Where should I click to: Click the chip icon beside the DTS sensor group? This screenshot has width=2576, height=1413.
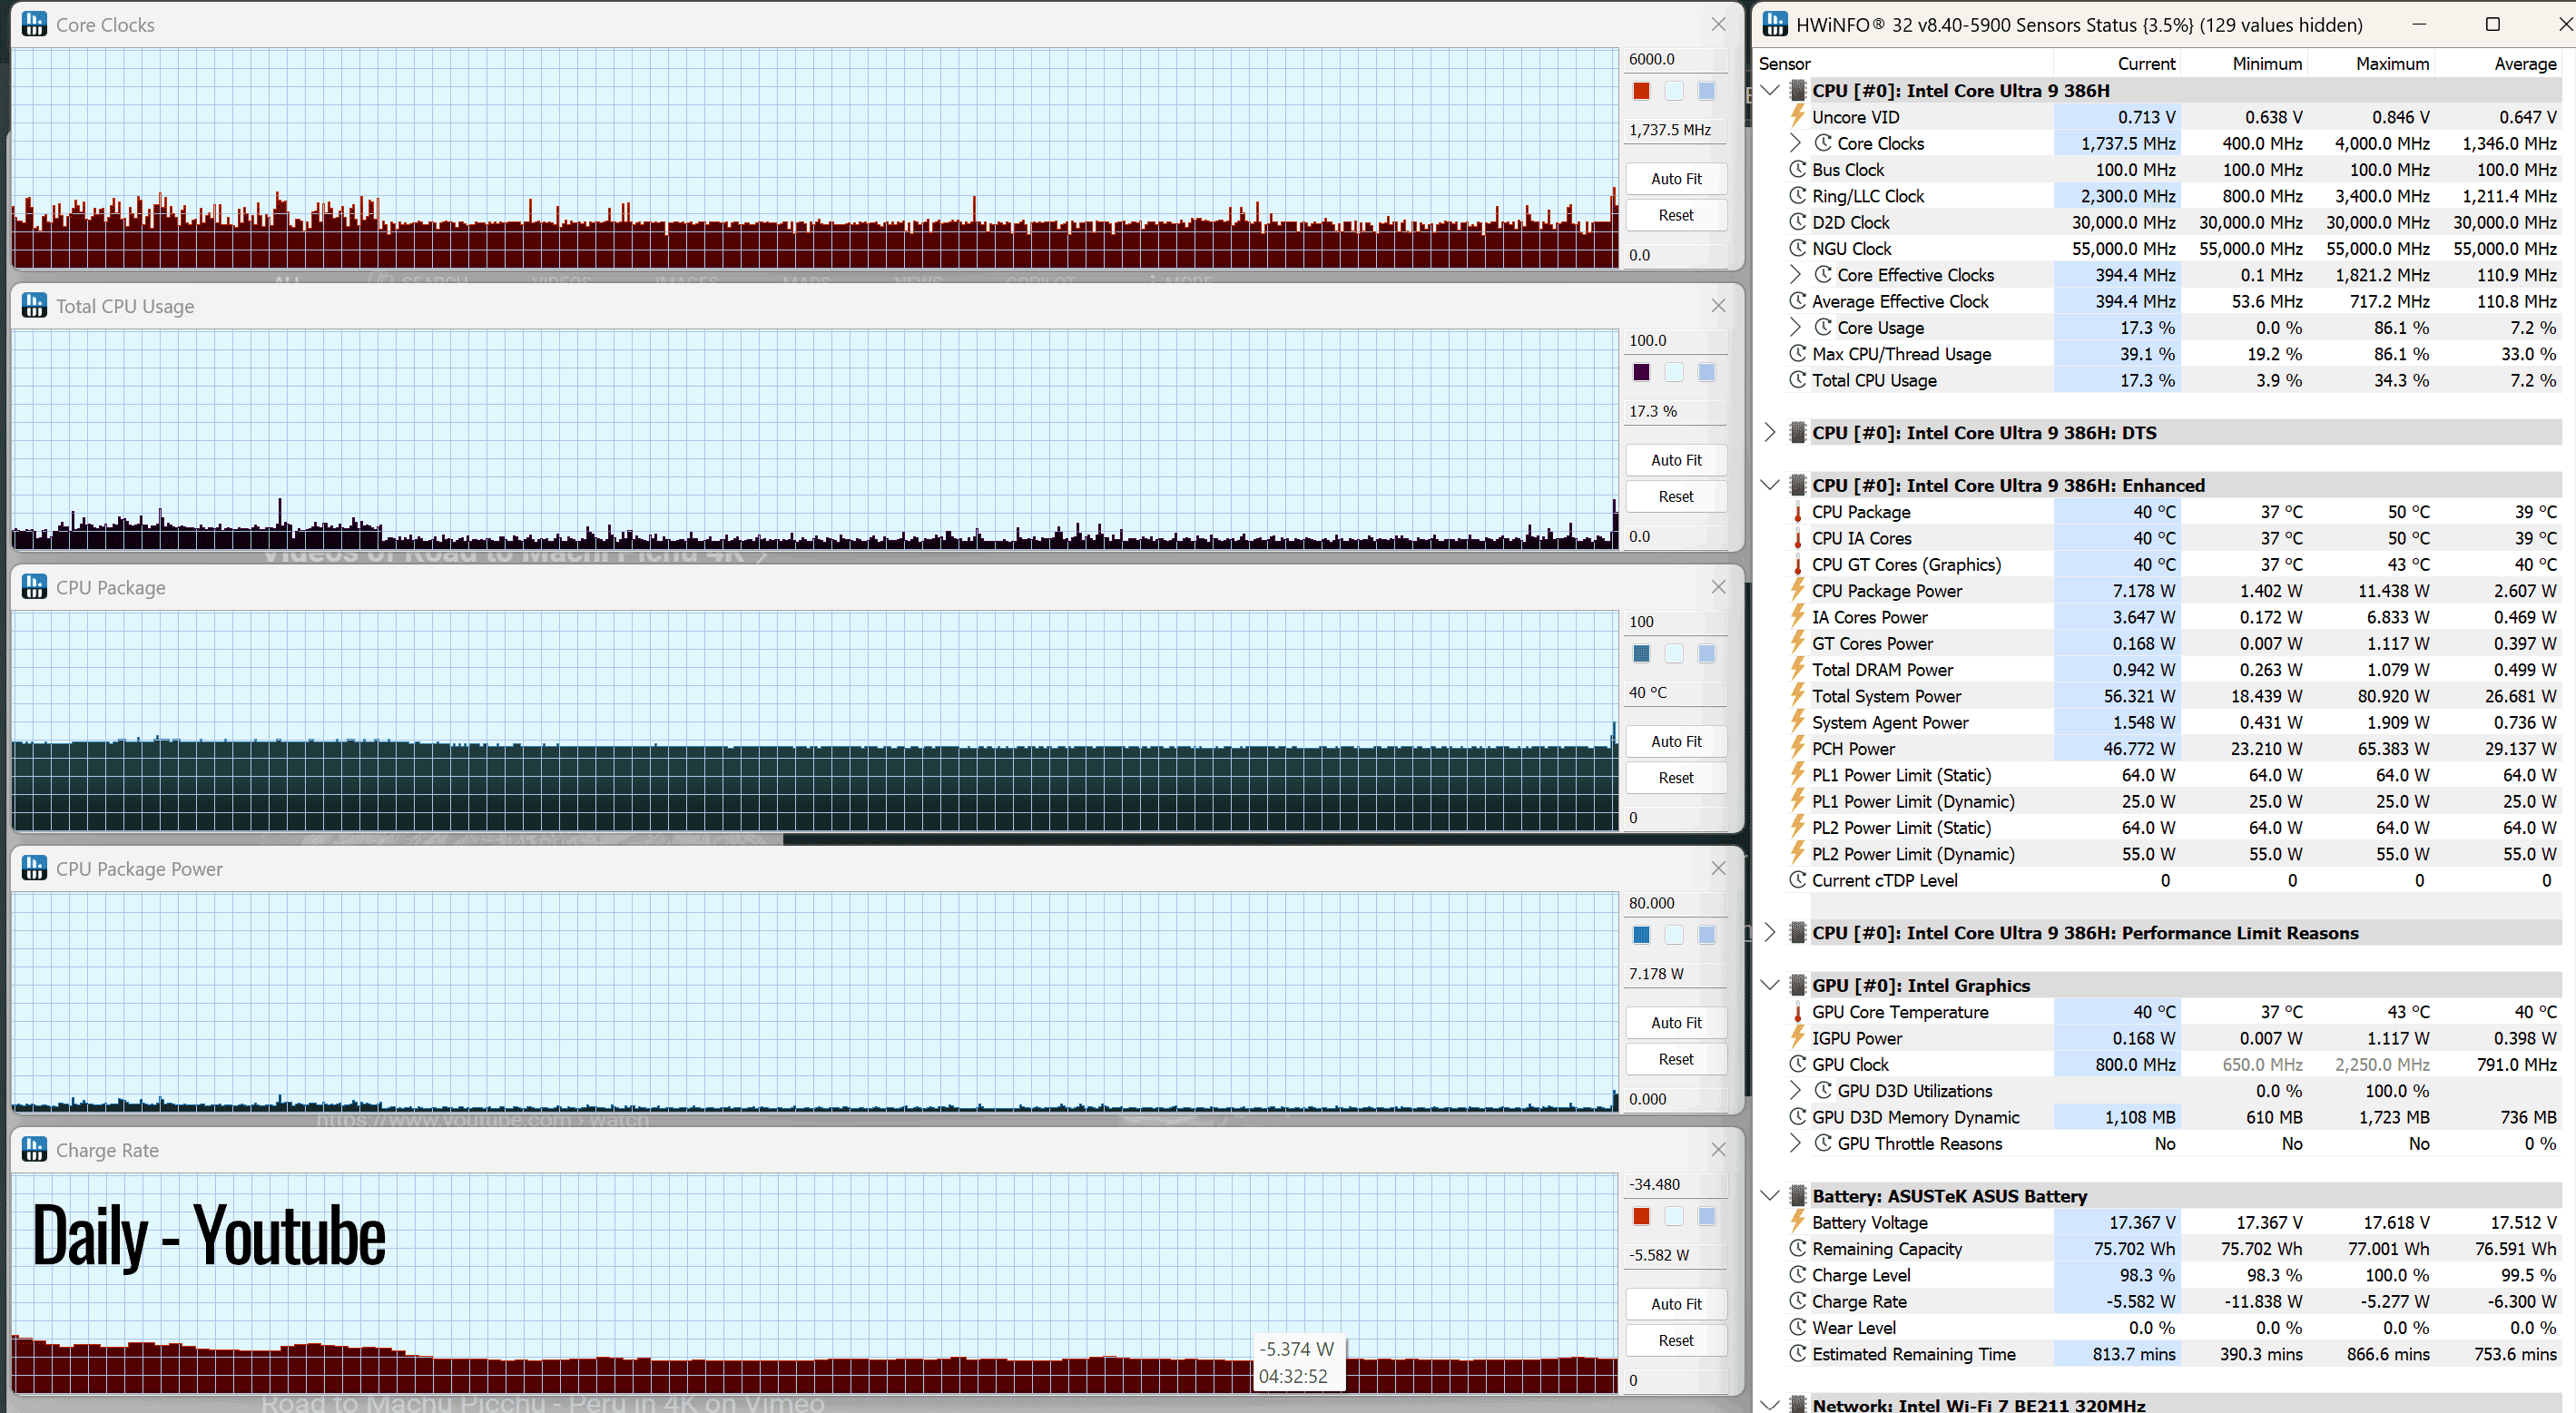point(1798,433)
